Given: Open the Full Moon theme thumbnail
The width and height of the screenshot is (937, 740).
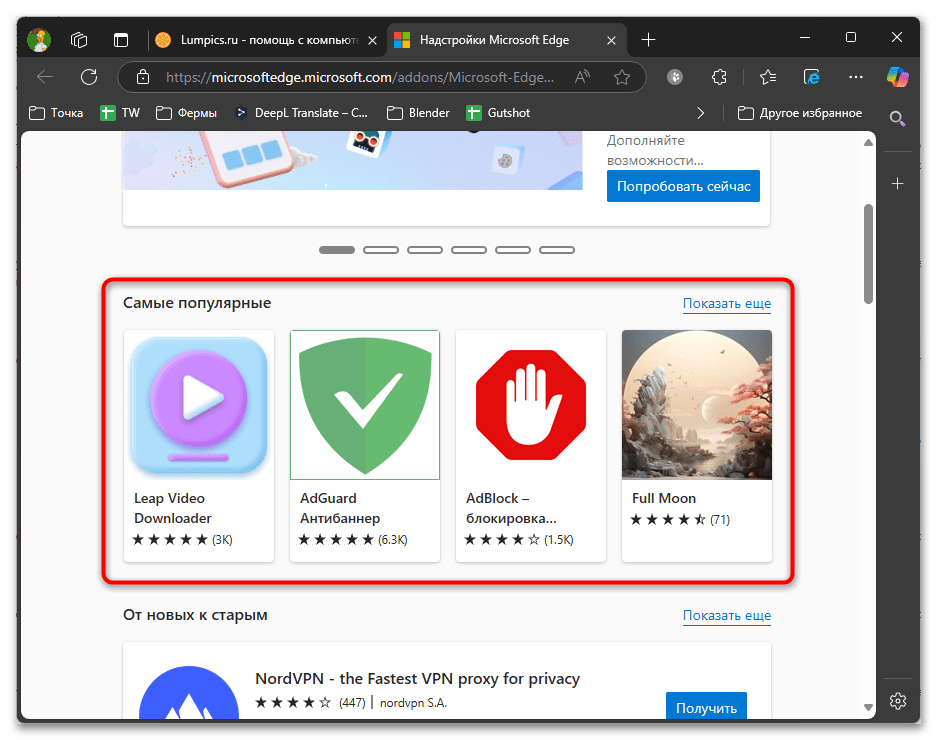Looking at the screenshot, I should point(697,405).
